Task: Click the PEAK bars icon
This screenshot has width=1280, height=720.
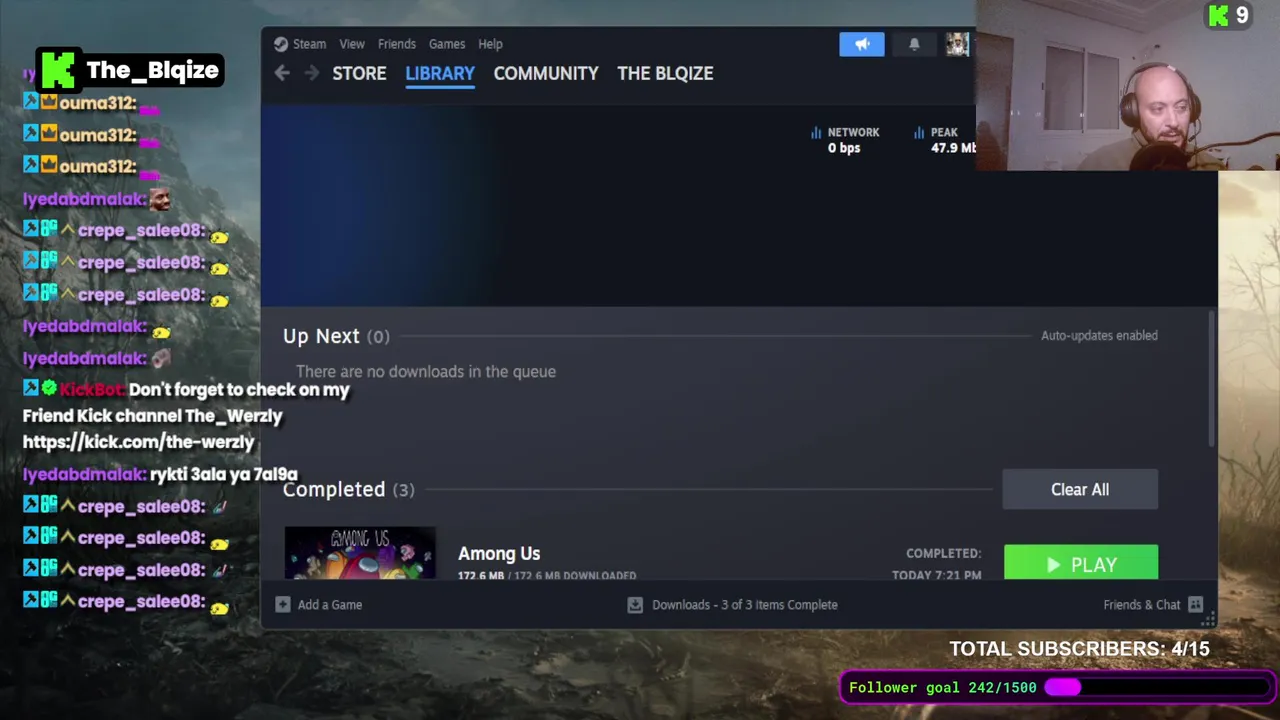Action: (919, 132)
